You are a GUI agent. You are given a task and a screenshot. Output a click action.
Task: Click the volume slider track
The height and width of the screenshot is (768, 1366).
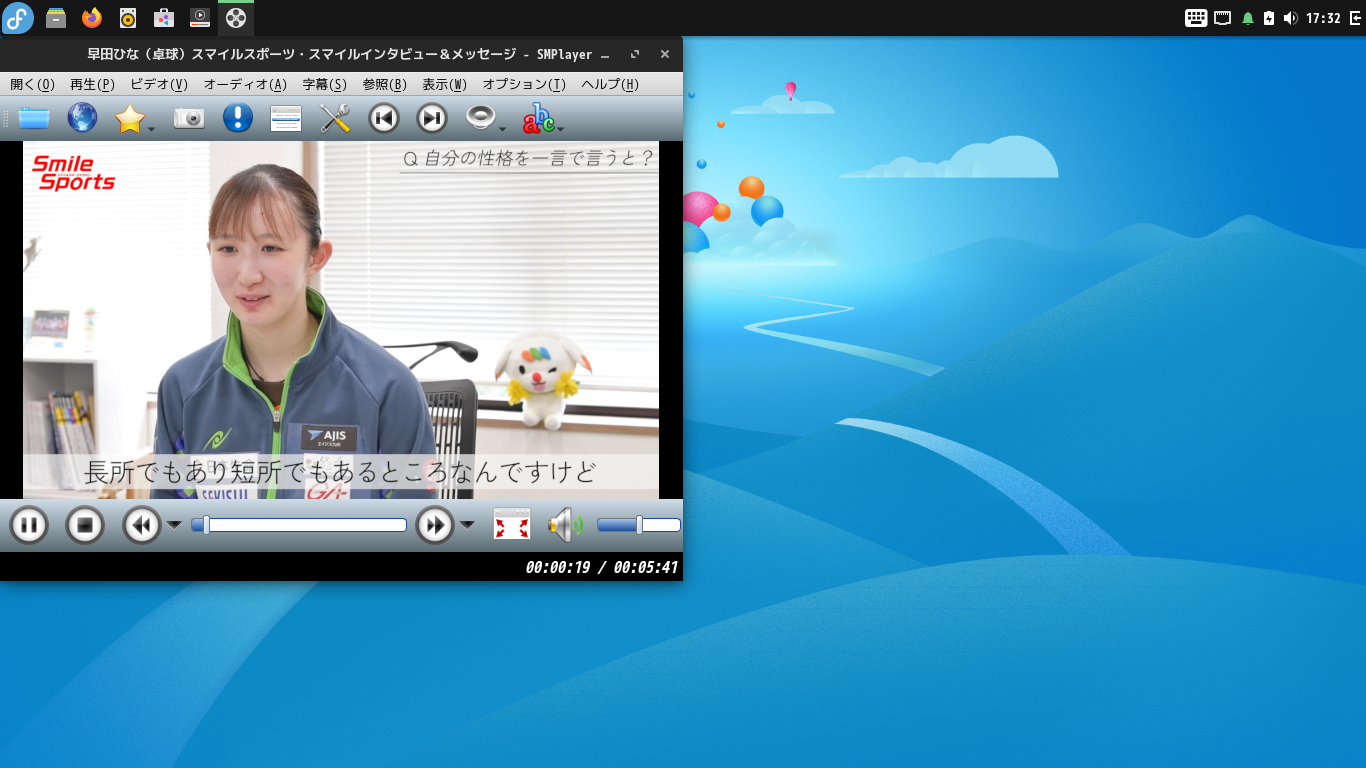tap(639, 525)
